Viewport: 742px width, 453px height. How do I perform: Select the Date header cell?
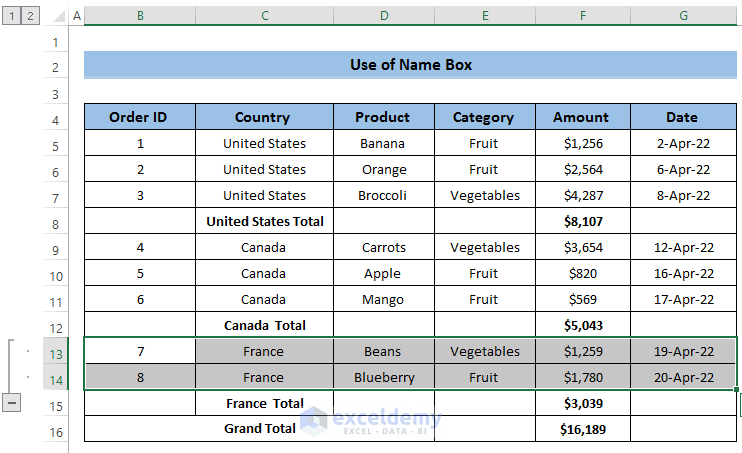click(683, 117)
